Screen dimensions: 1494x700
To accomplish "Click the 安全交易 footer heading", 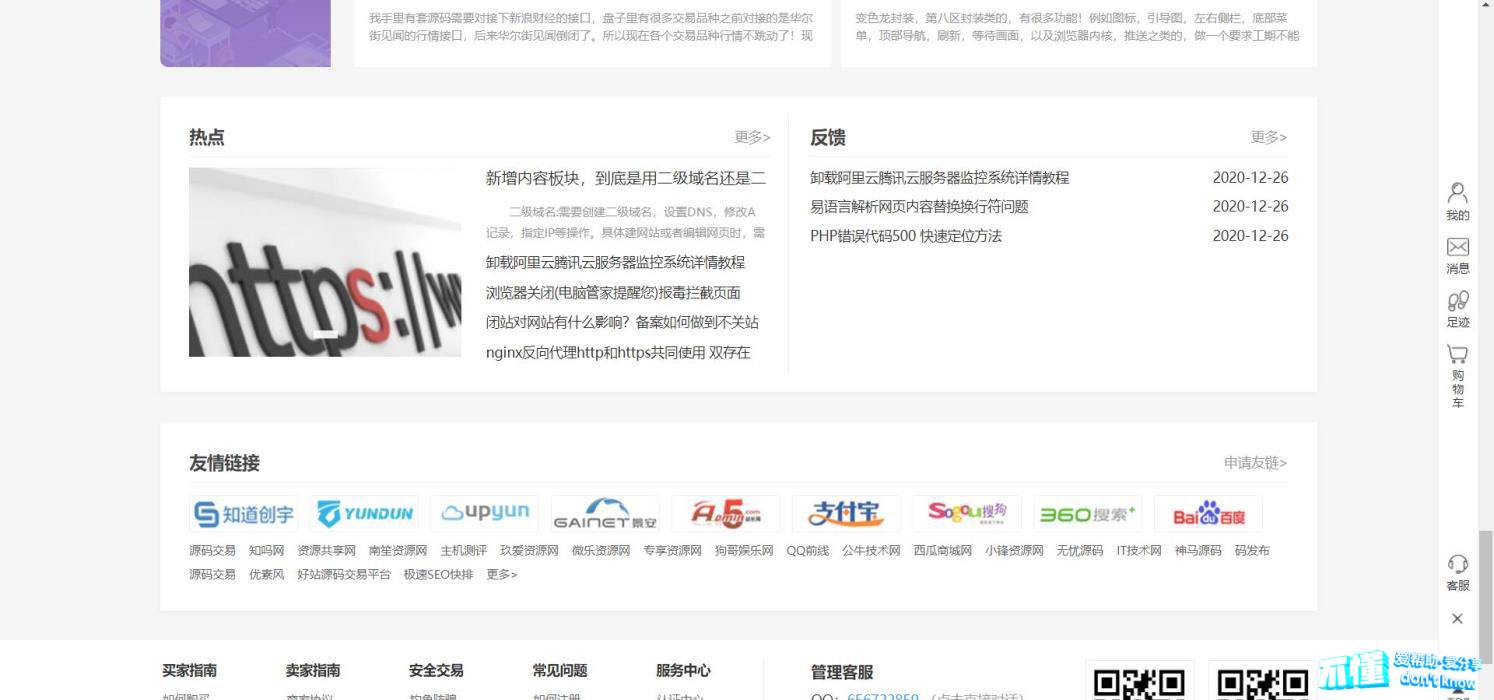I will click(436, 670).
